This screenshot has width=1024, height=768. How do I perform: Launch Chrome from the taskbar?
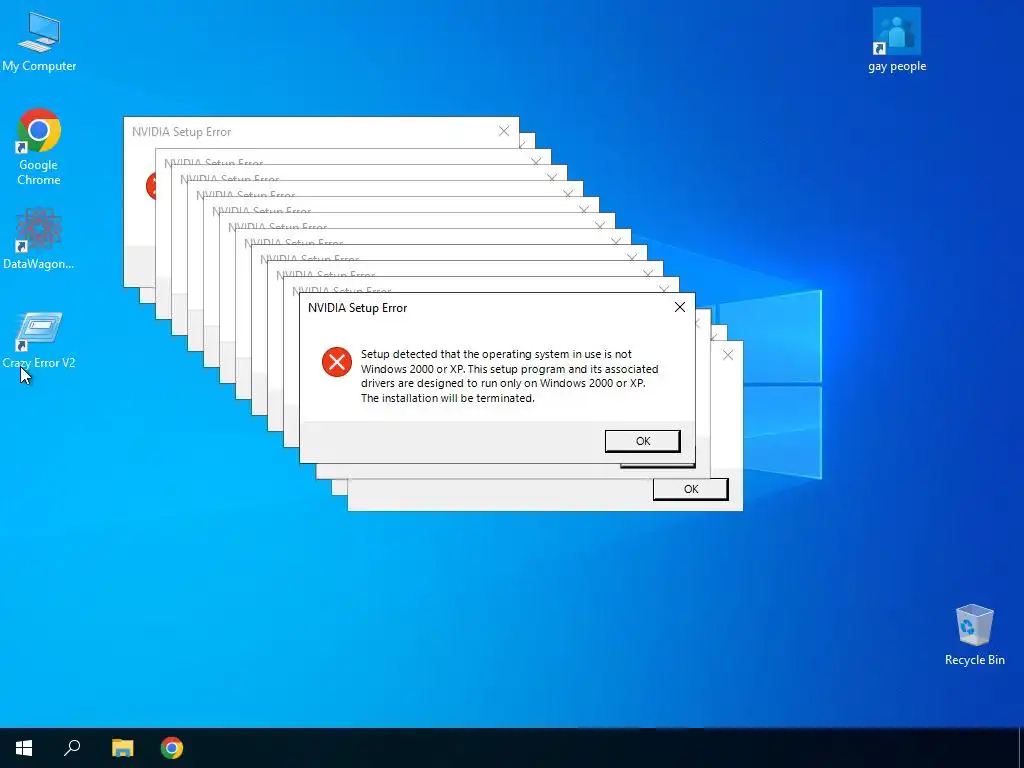[172, 748]
